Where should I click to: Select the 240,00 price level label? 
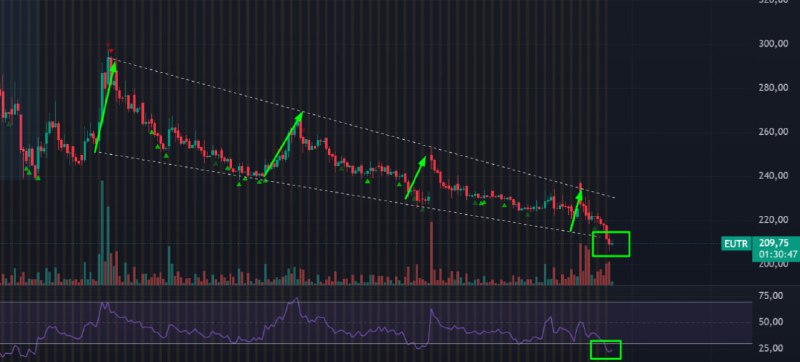[773, 176]
